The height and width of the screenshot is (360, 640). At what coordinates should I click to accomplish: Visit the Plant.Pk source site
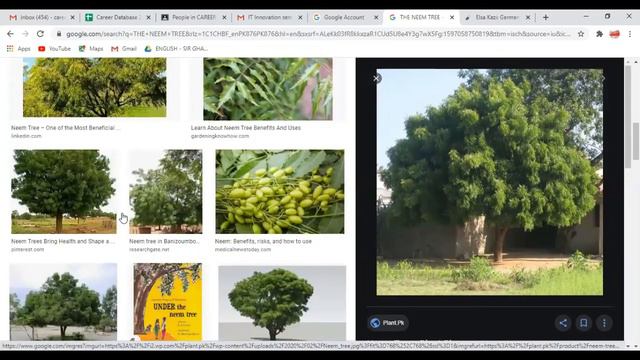[388, 323]
